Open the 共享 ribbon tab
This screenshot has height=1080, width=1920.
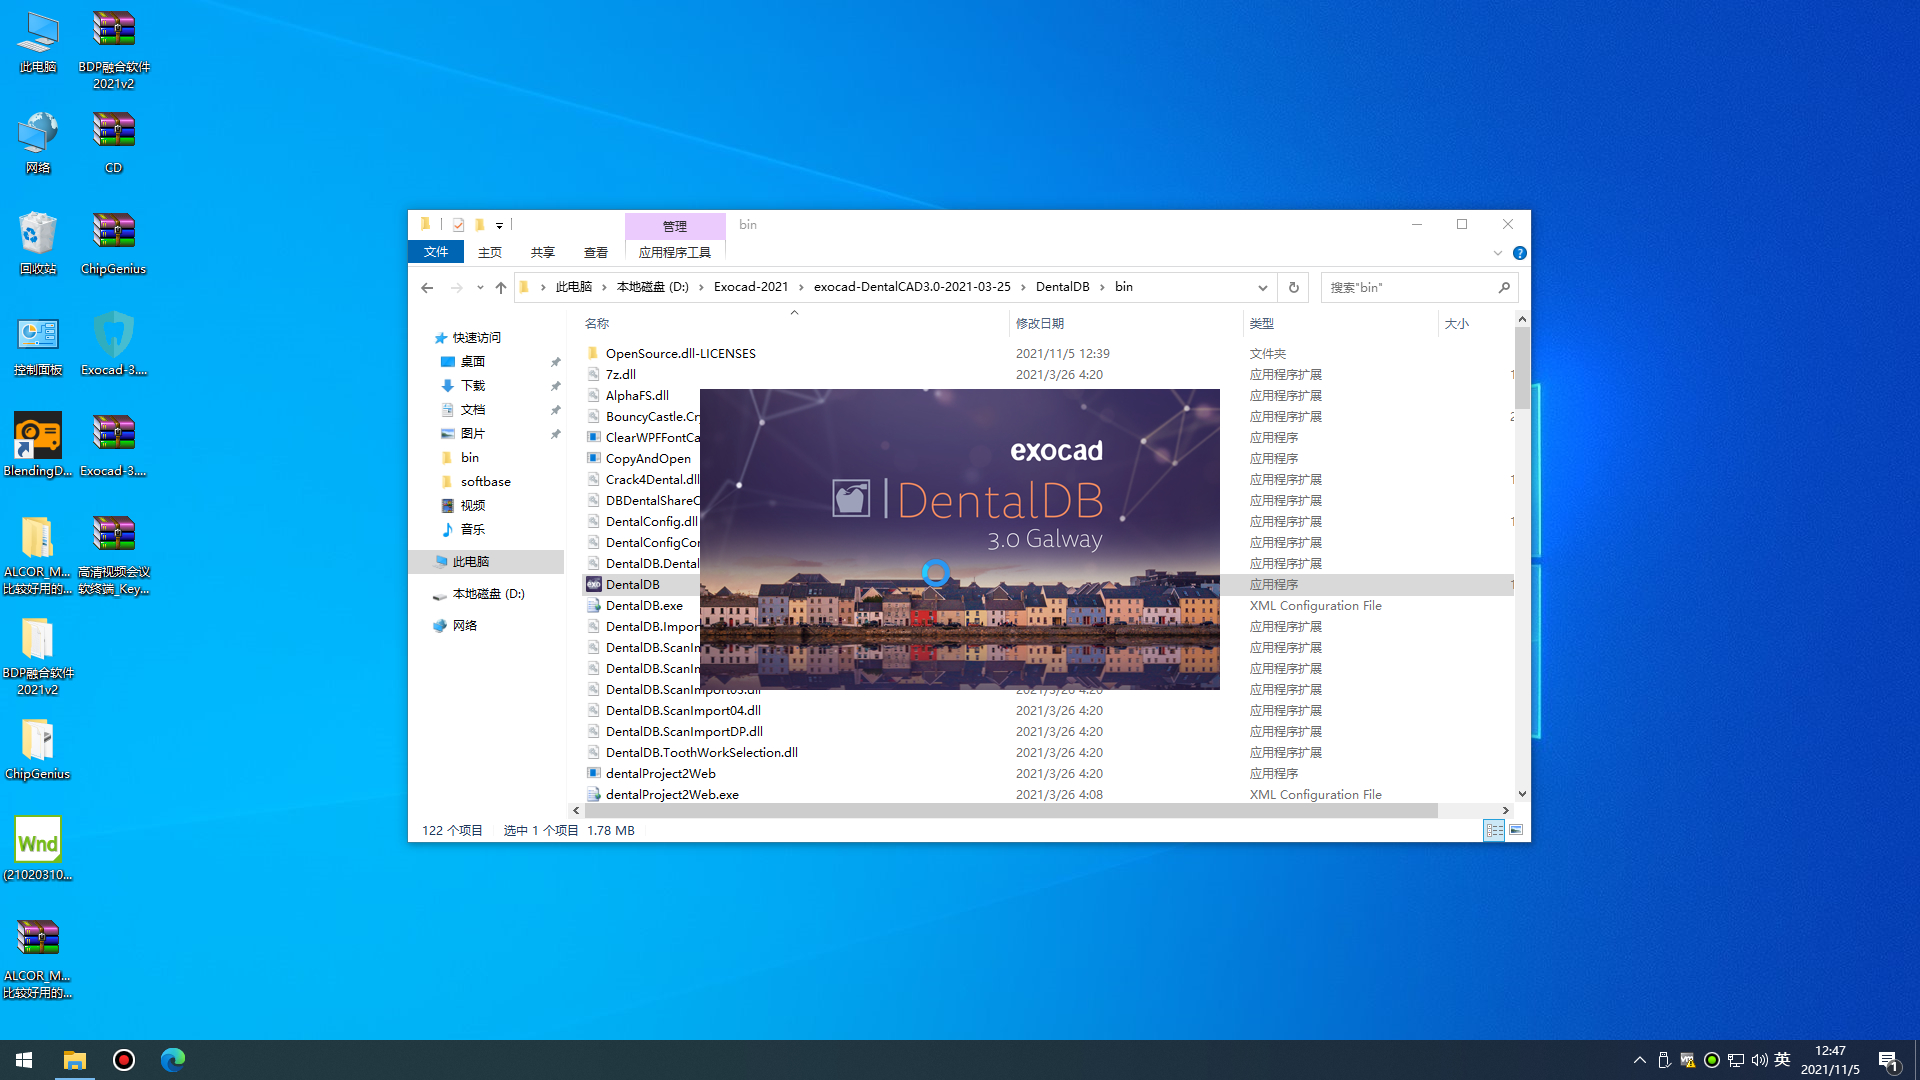pos(543,252)
